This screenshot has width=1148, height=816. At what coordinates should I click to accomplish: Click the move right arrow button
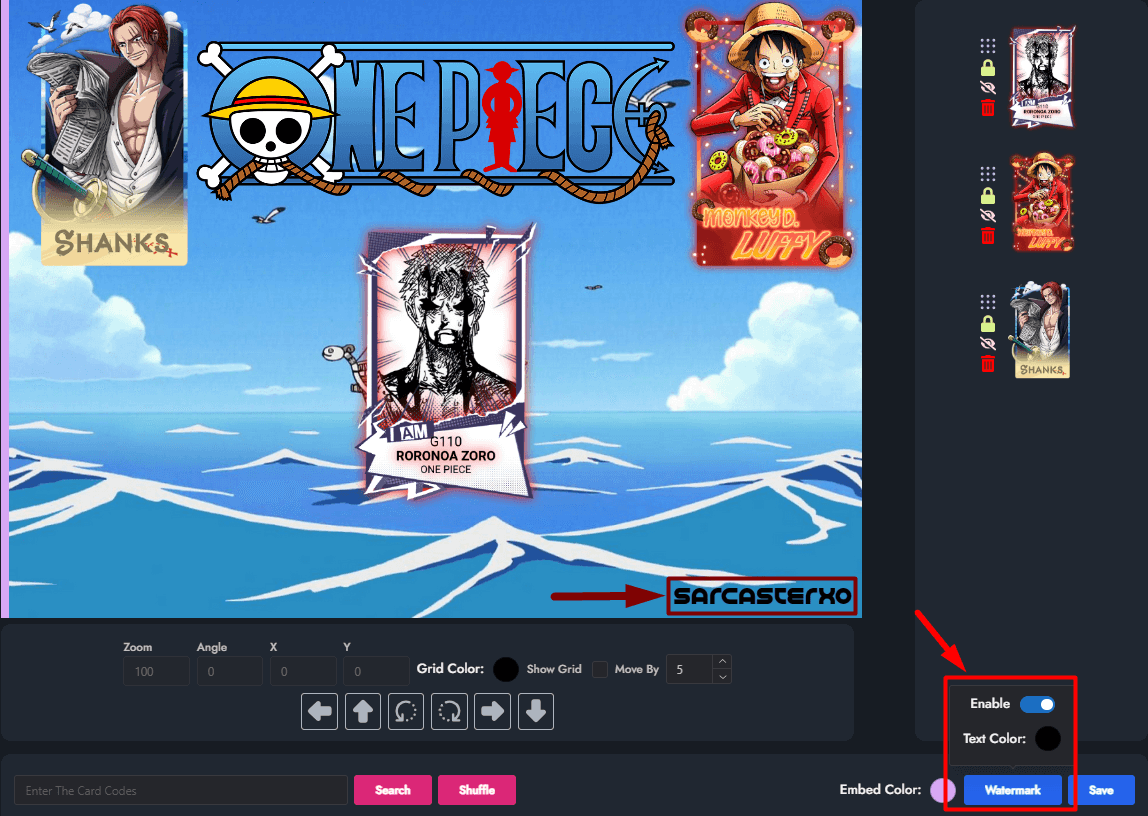493,711
